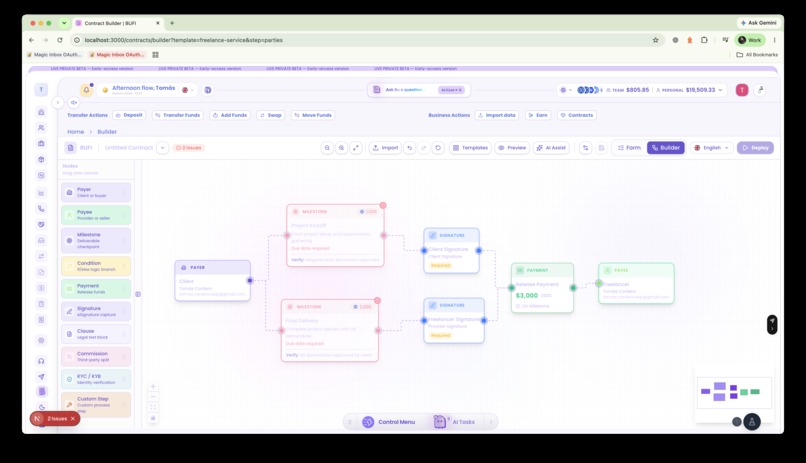Open the English language dropdown
Viewport: 806px width, 463px height.
tap(711, 147)
